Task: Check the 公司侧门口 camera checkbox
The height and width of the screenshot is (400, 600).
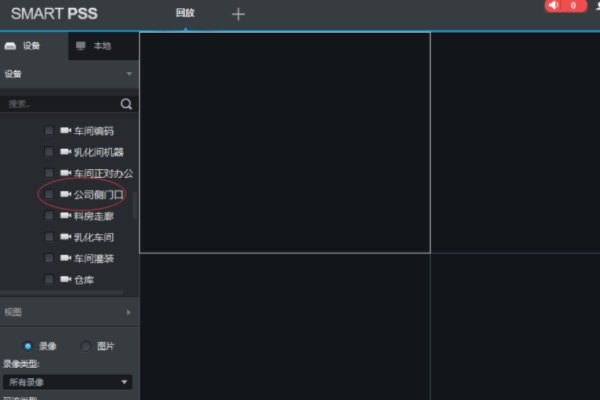Action: click(x=48, y=195)
